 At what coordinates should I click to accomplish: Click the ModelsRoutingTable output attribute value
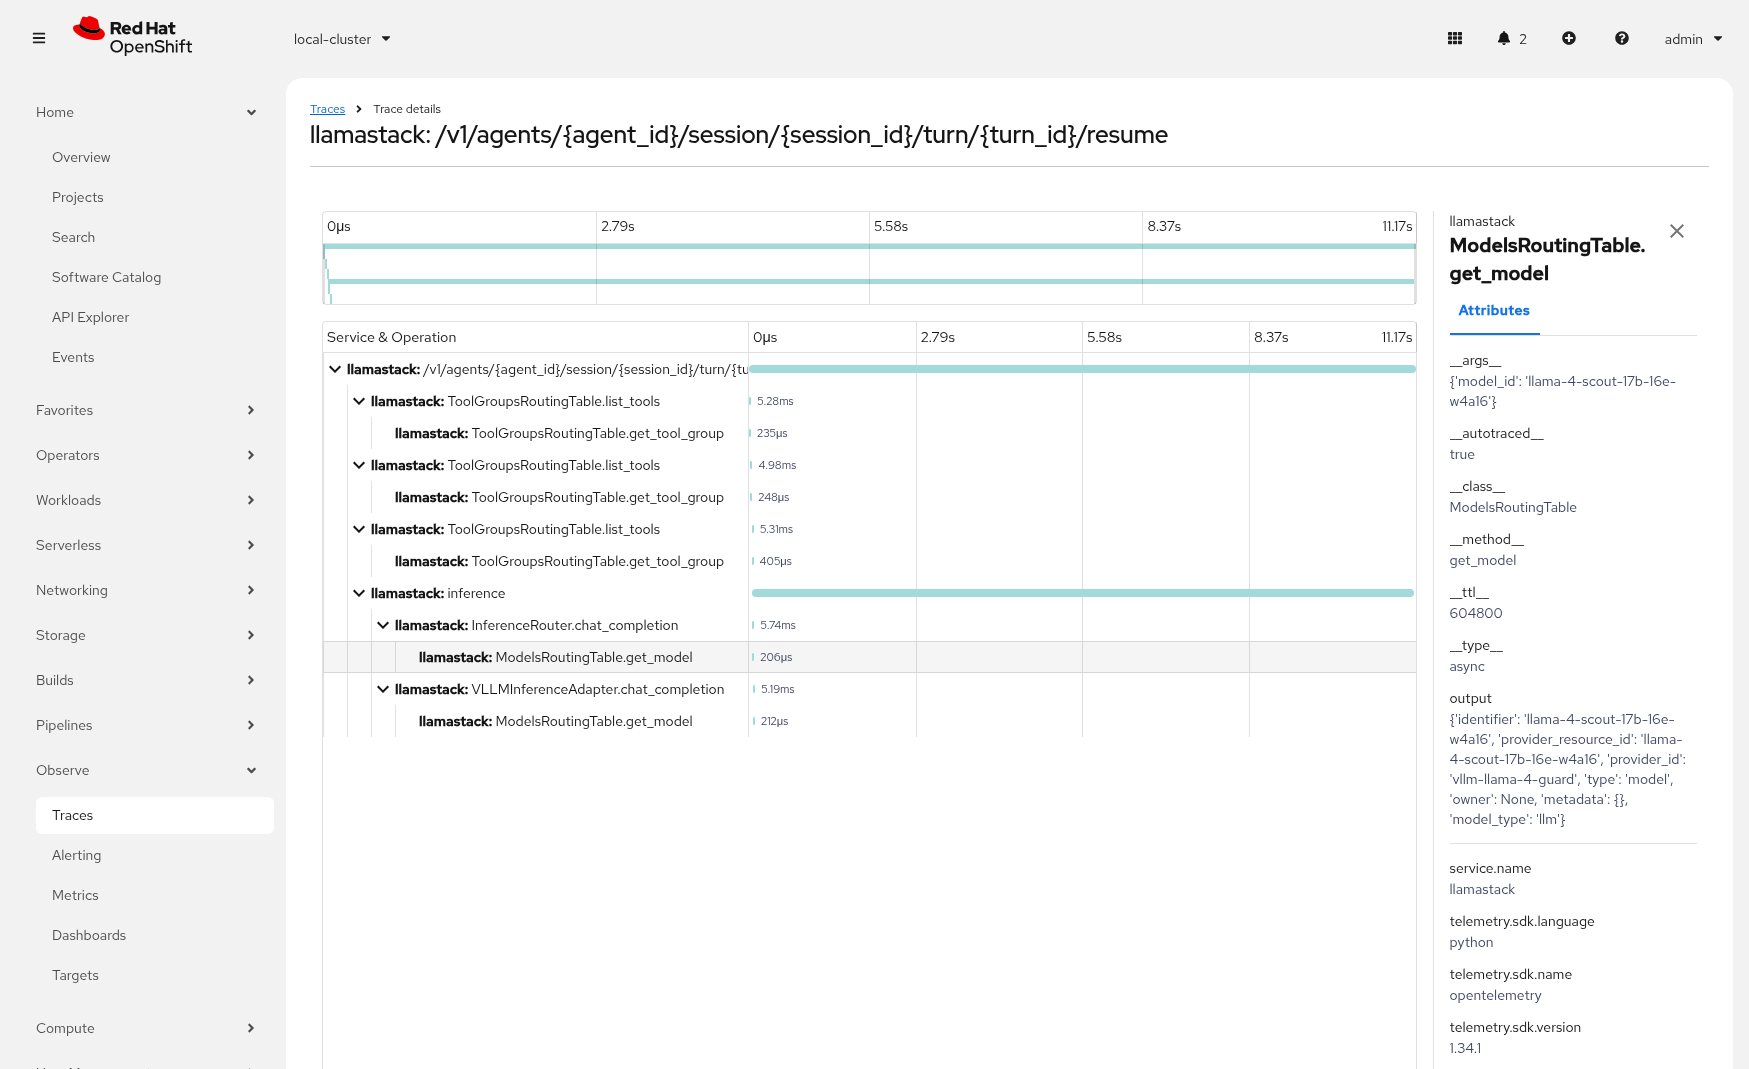pos(1567,769)
